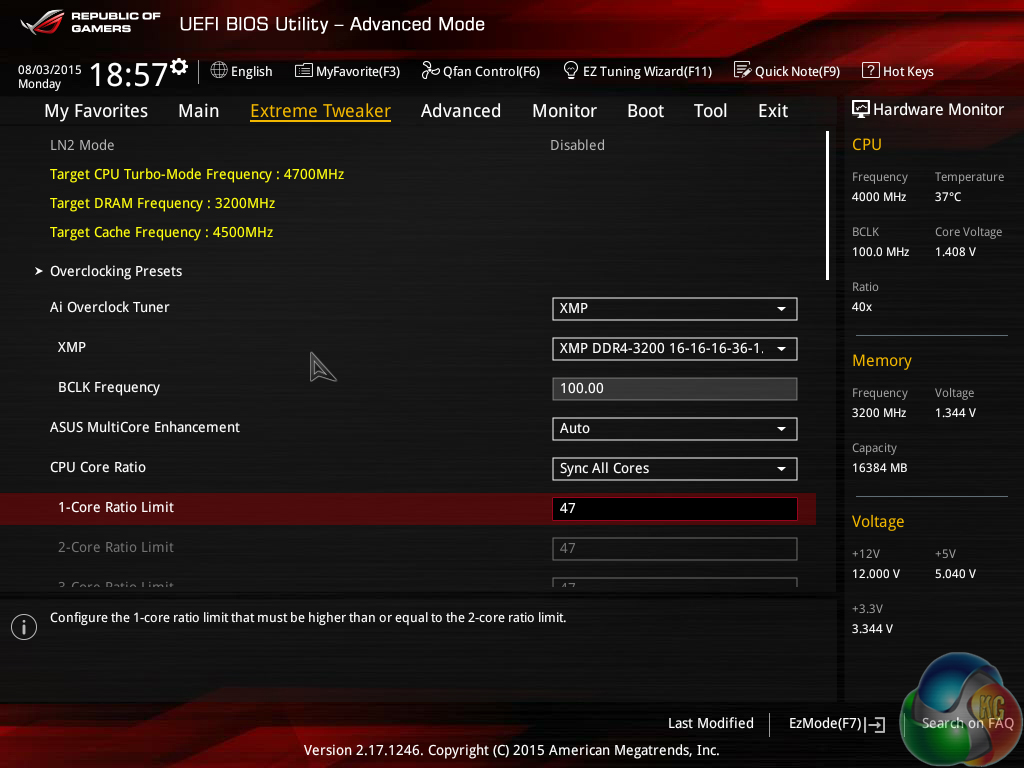The height and width of the screenshot is (768, 1024).
Task: Click Target DRAM Frequency : 3200MHz text
Action: coord(163,203)
